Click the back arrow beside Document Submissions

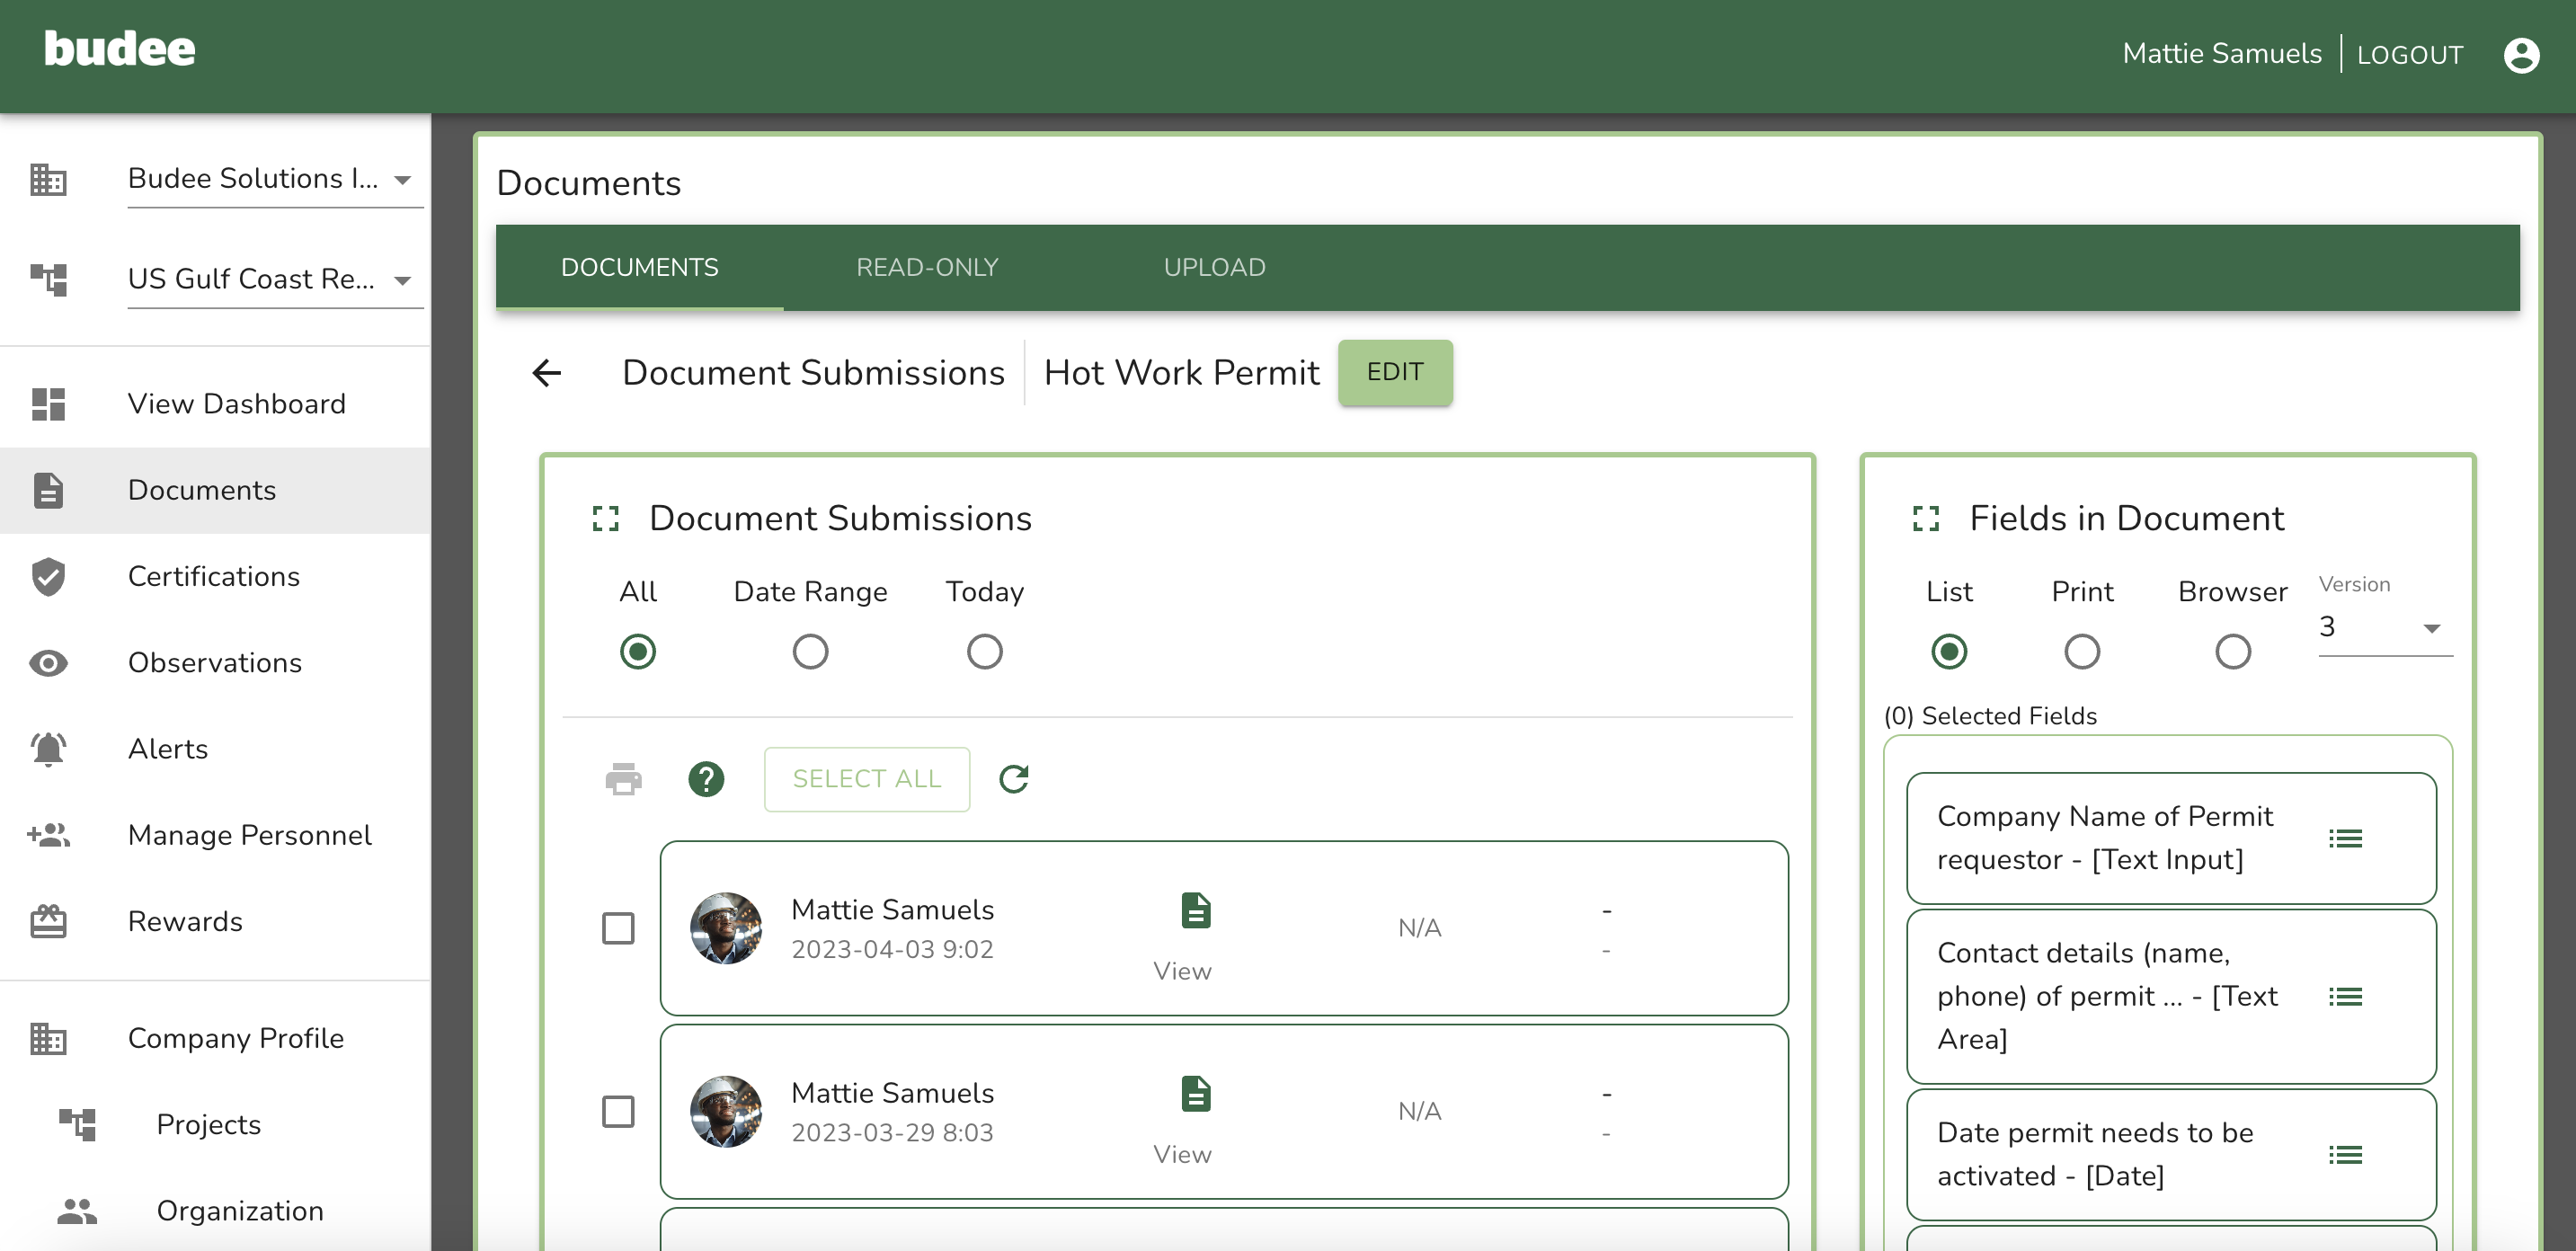coord(546,373)
